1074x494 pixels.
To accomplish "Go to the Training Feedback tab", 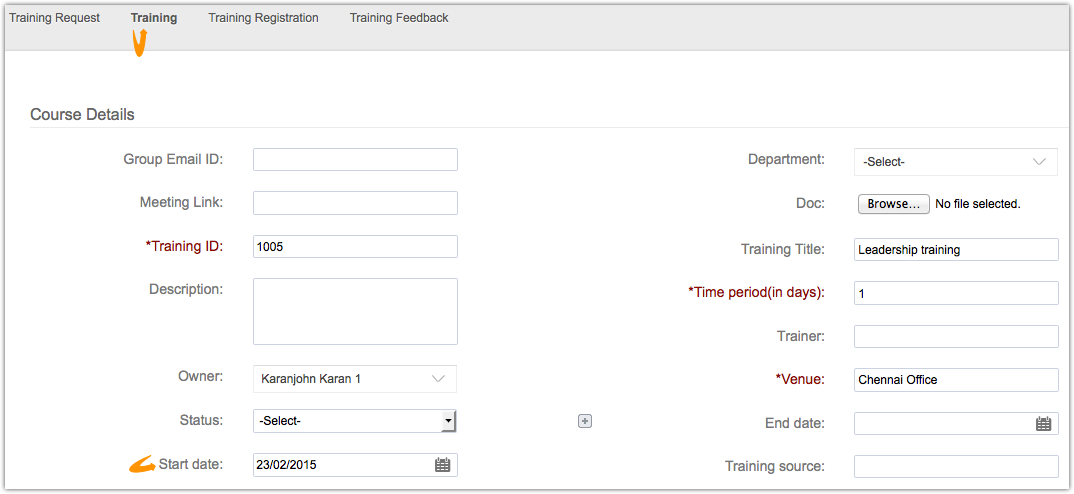I will pos(399,18).
